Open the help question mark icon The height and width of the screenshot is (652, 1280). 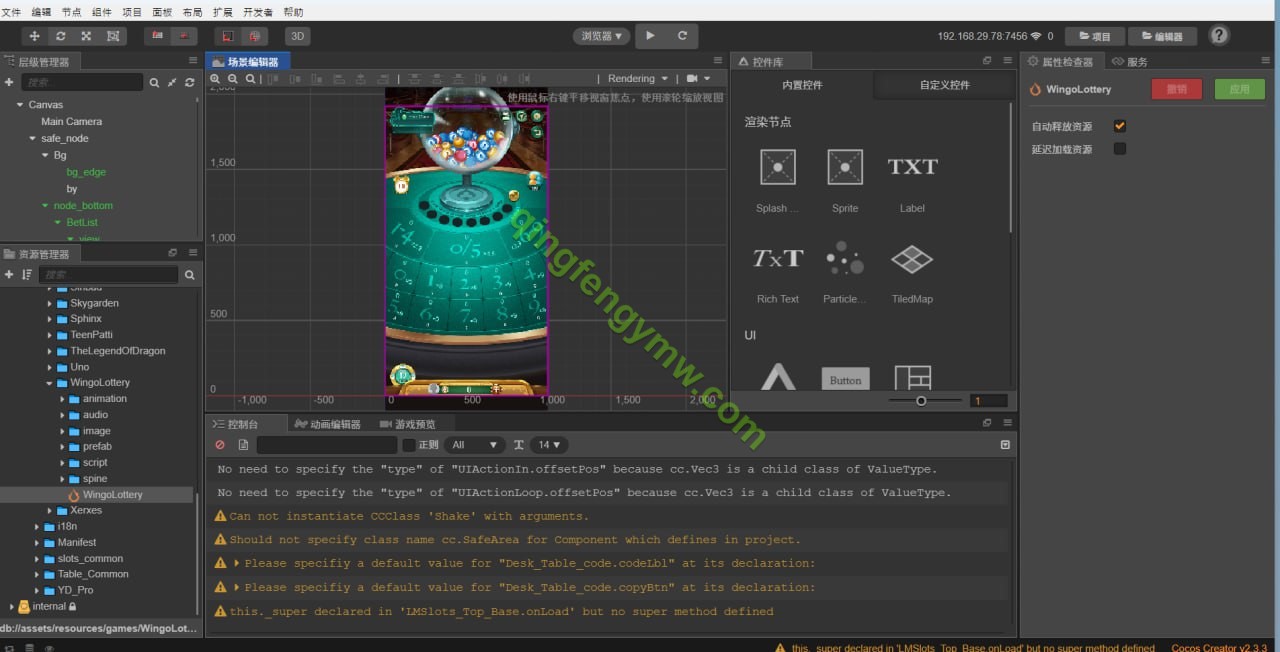pos(1219,36)
